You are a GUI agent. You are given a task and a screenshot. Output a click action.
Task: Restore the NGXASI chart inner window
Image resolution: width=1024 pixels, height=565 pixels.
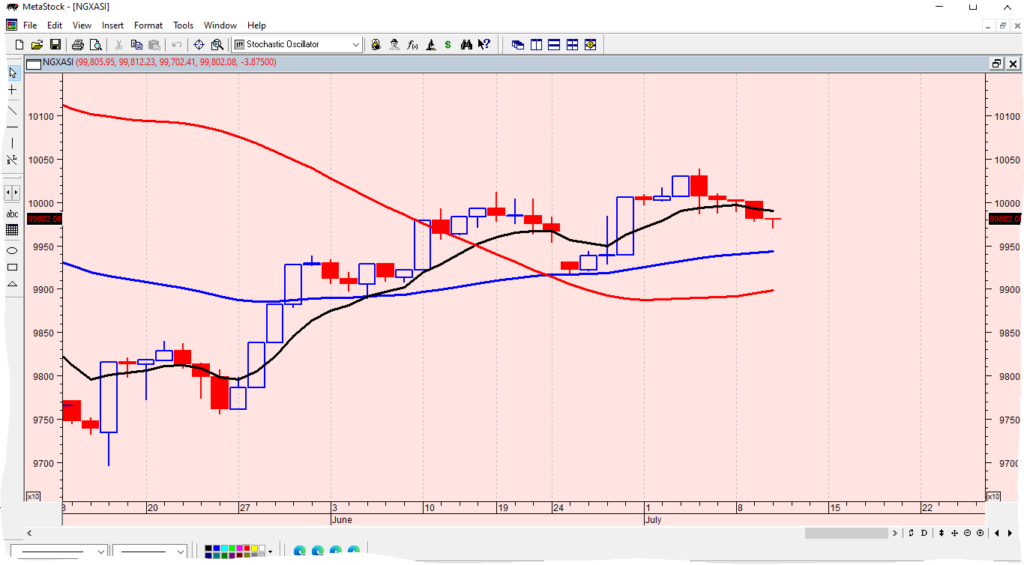(996, 63)
